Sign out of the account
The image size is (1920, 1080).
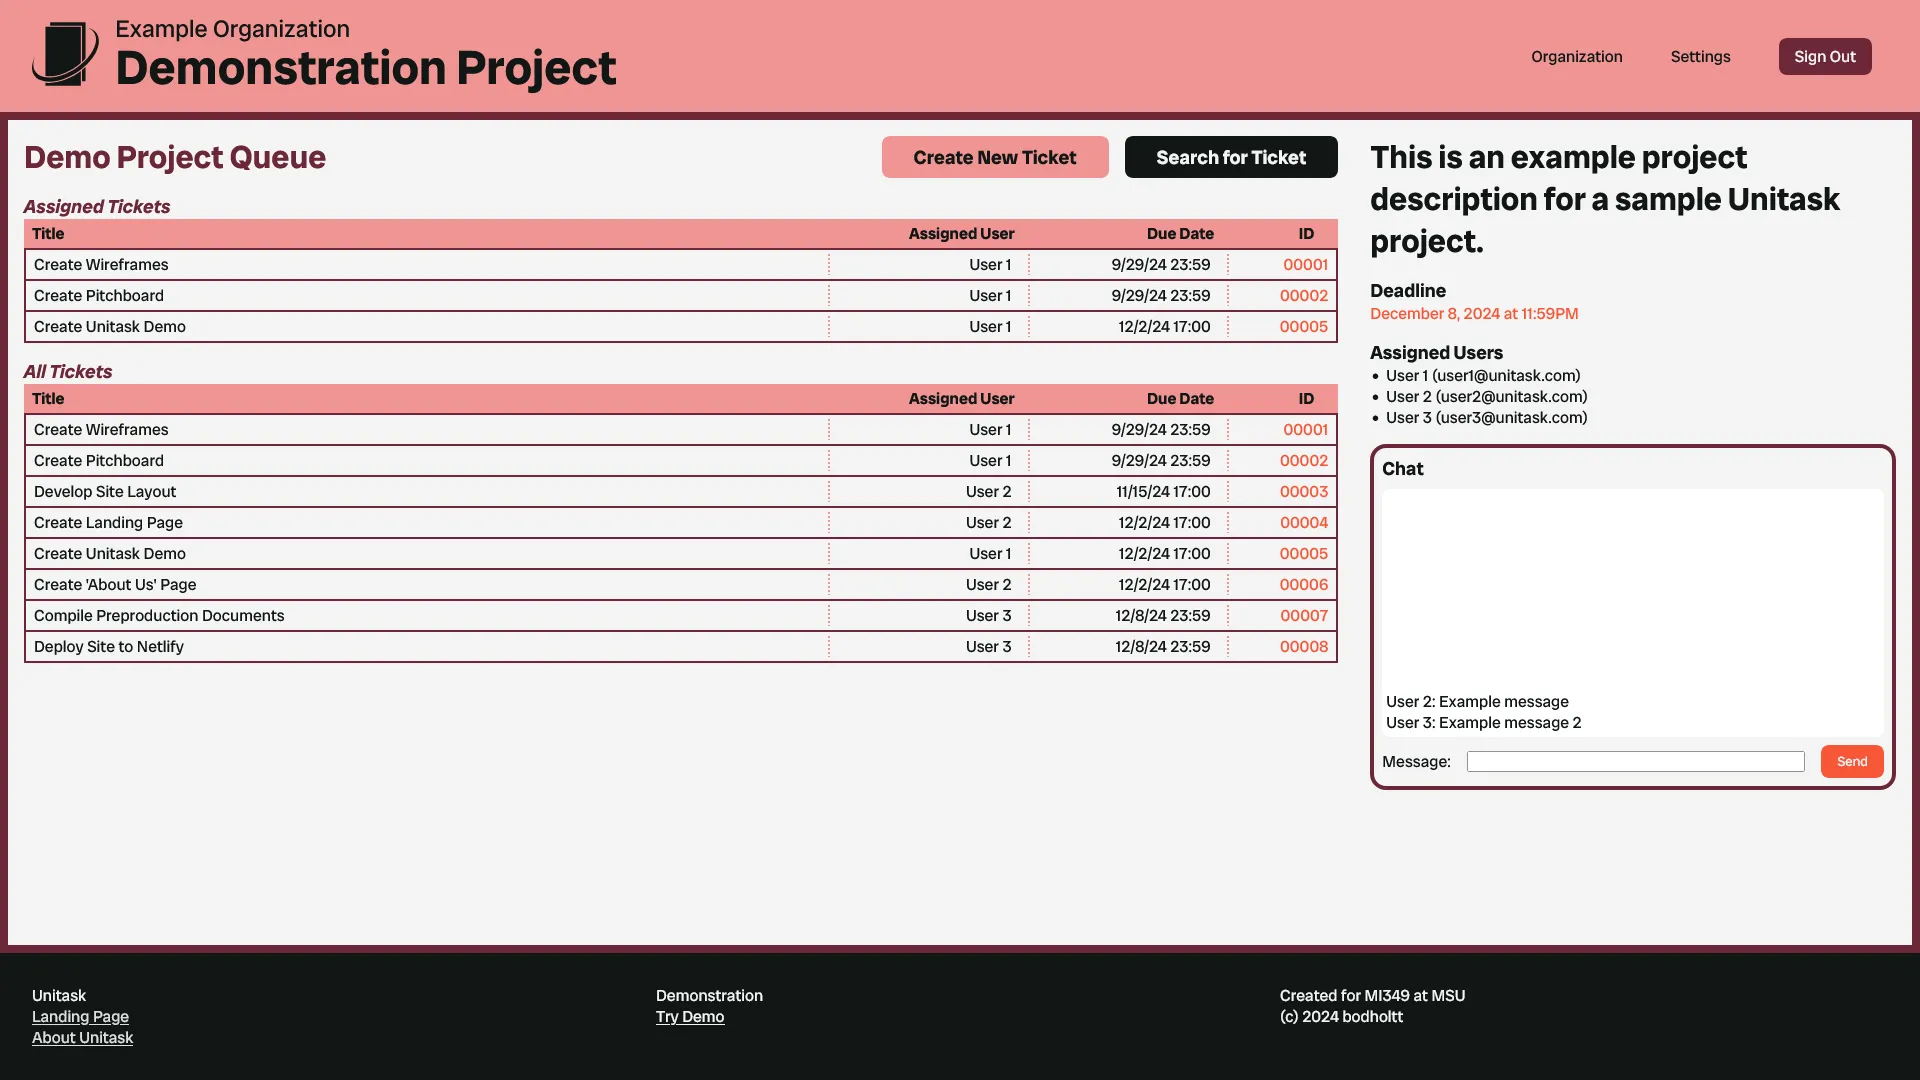[x=1824, y=56]
